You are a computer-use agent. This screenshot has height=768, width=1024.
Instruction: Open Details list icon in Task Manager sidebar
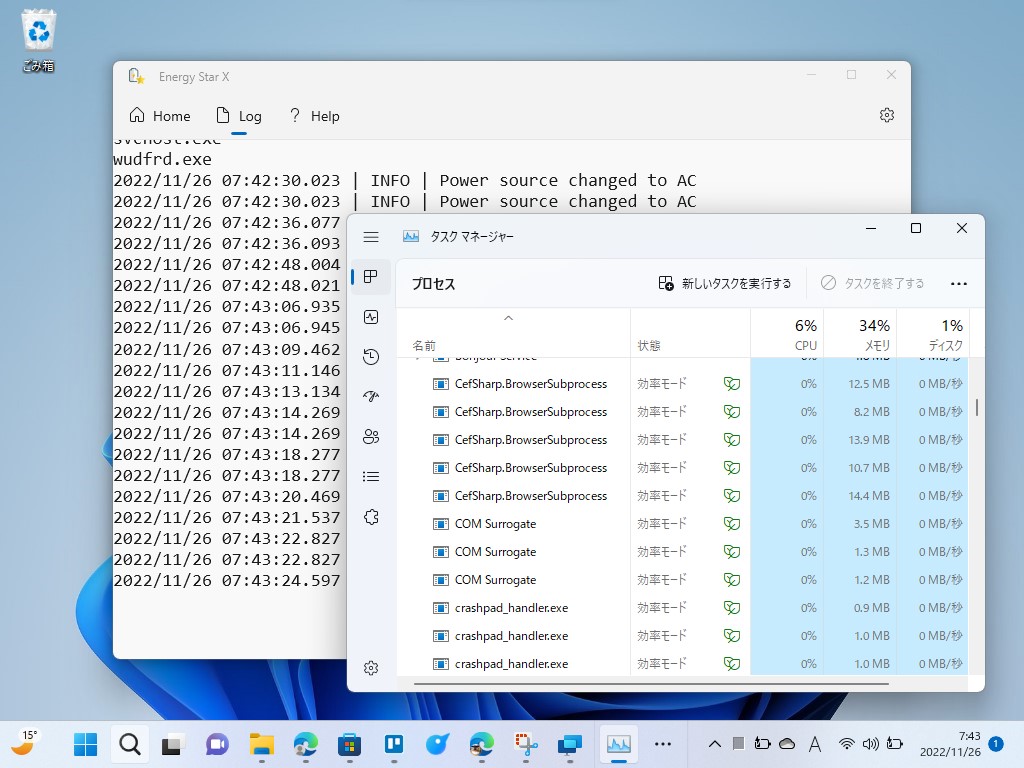click(x=370, y=477)
